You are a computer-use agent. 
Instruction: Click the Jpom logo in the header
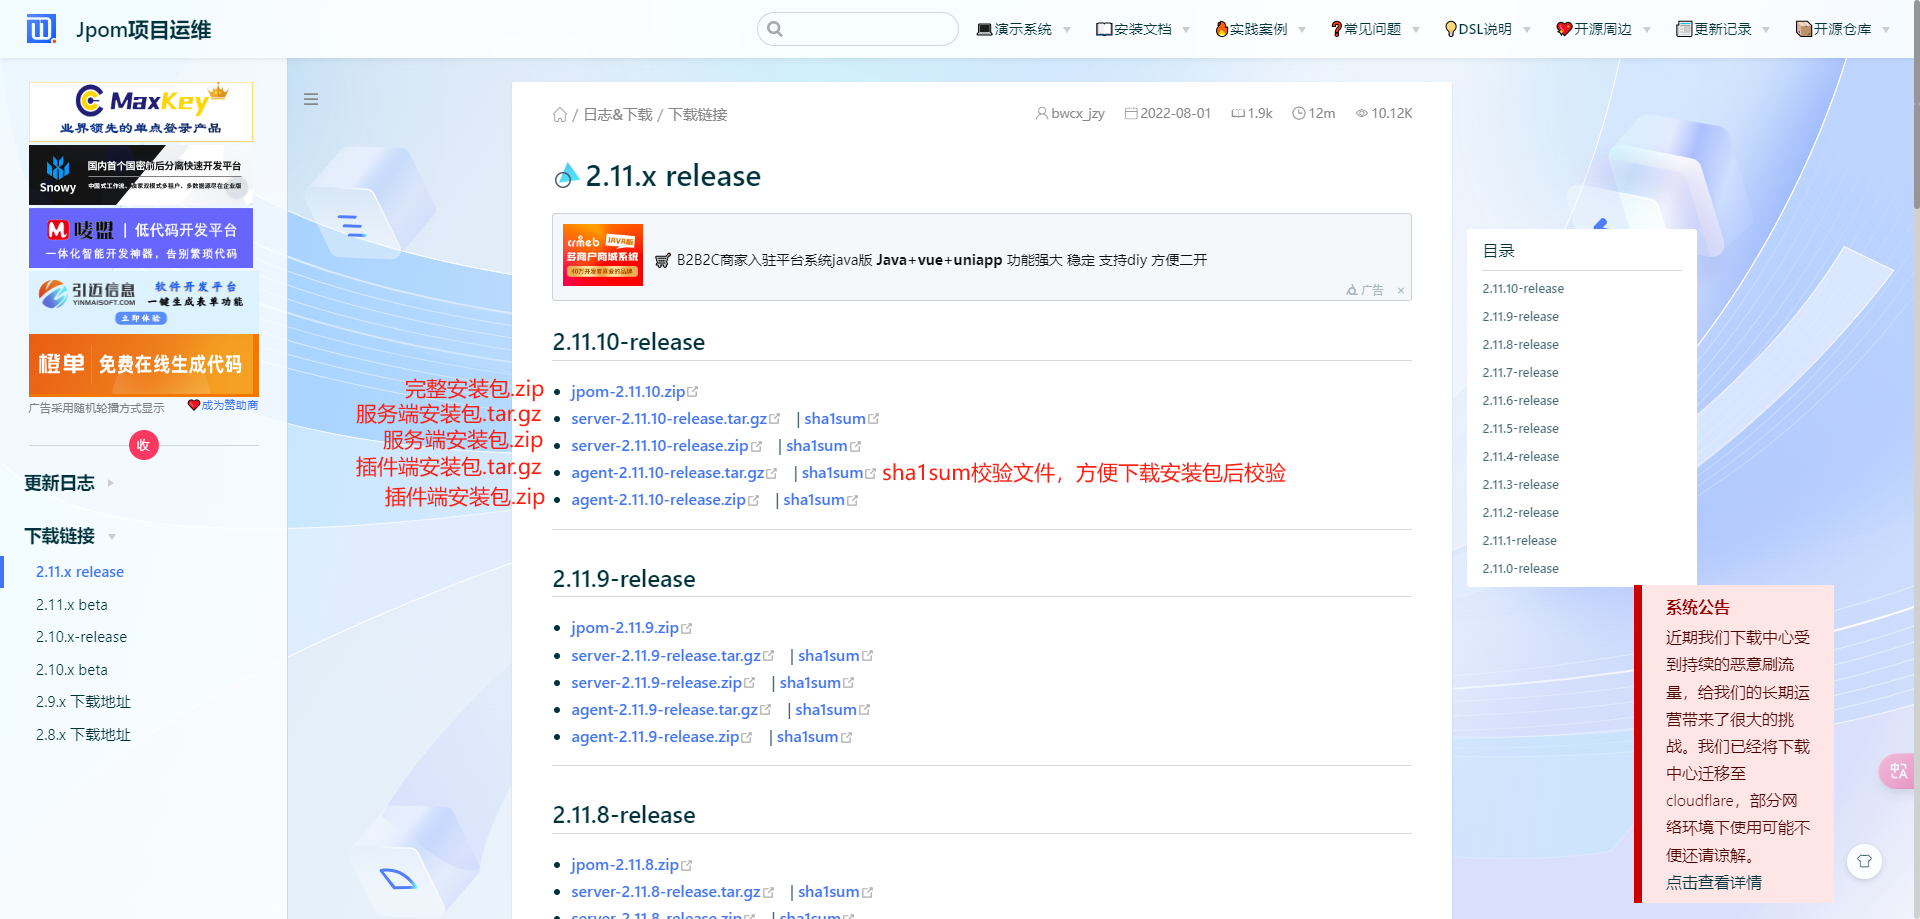[x=41, y=29]
